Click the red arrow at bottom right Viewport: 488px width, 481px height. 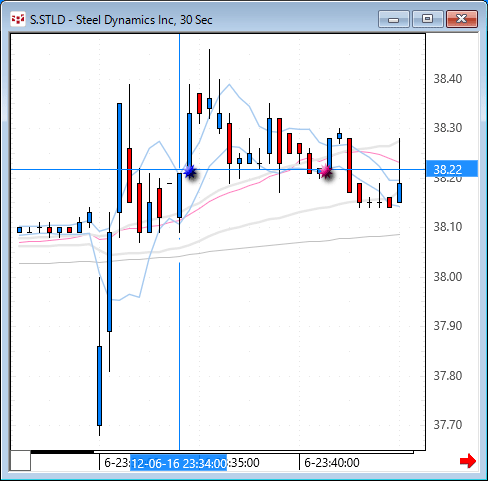[x=468, y=461]
